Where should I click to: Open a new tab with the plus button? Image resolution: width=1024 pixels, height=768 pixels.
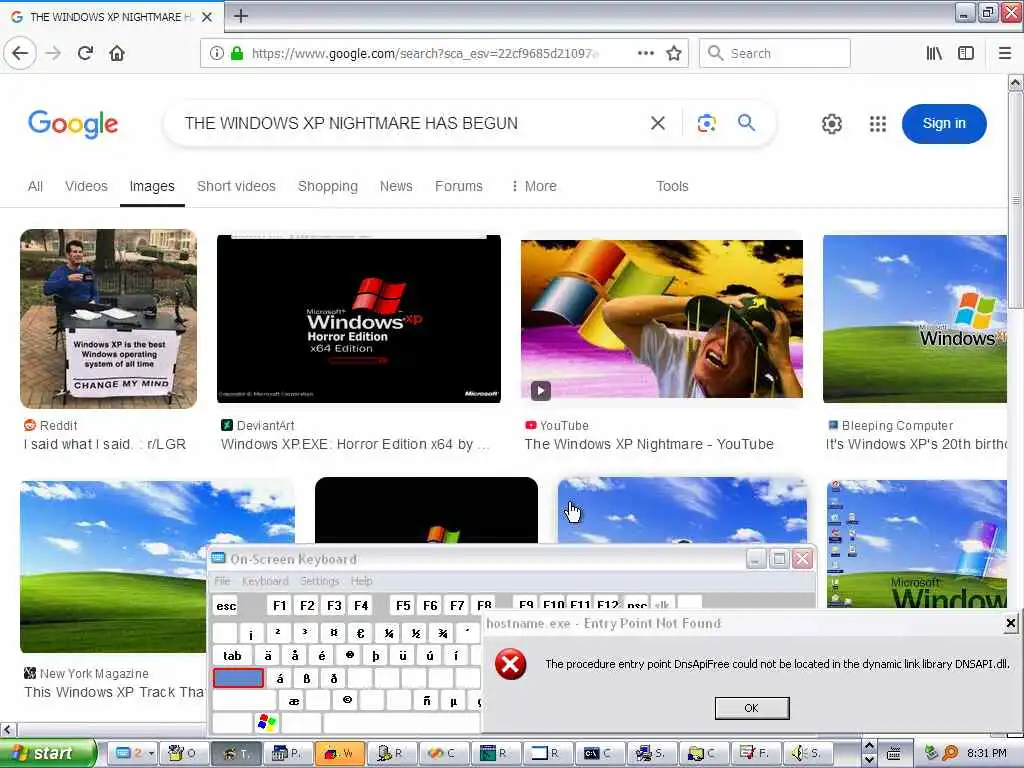click(x=241, y=16)
